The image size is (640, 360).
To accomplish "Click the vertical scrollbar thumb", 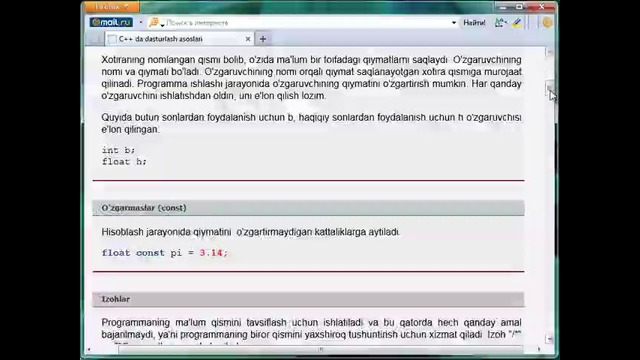I will [x=549, y=88].
